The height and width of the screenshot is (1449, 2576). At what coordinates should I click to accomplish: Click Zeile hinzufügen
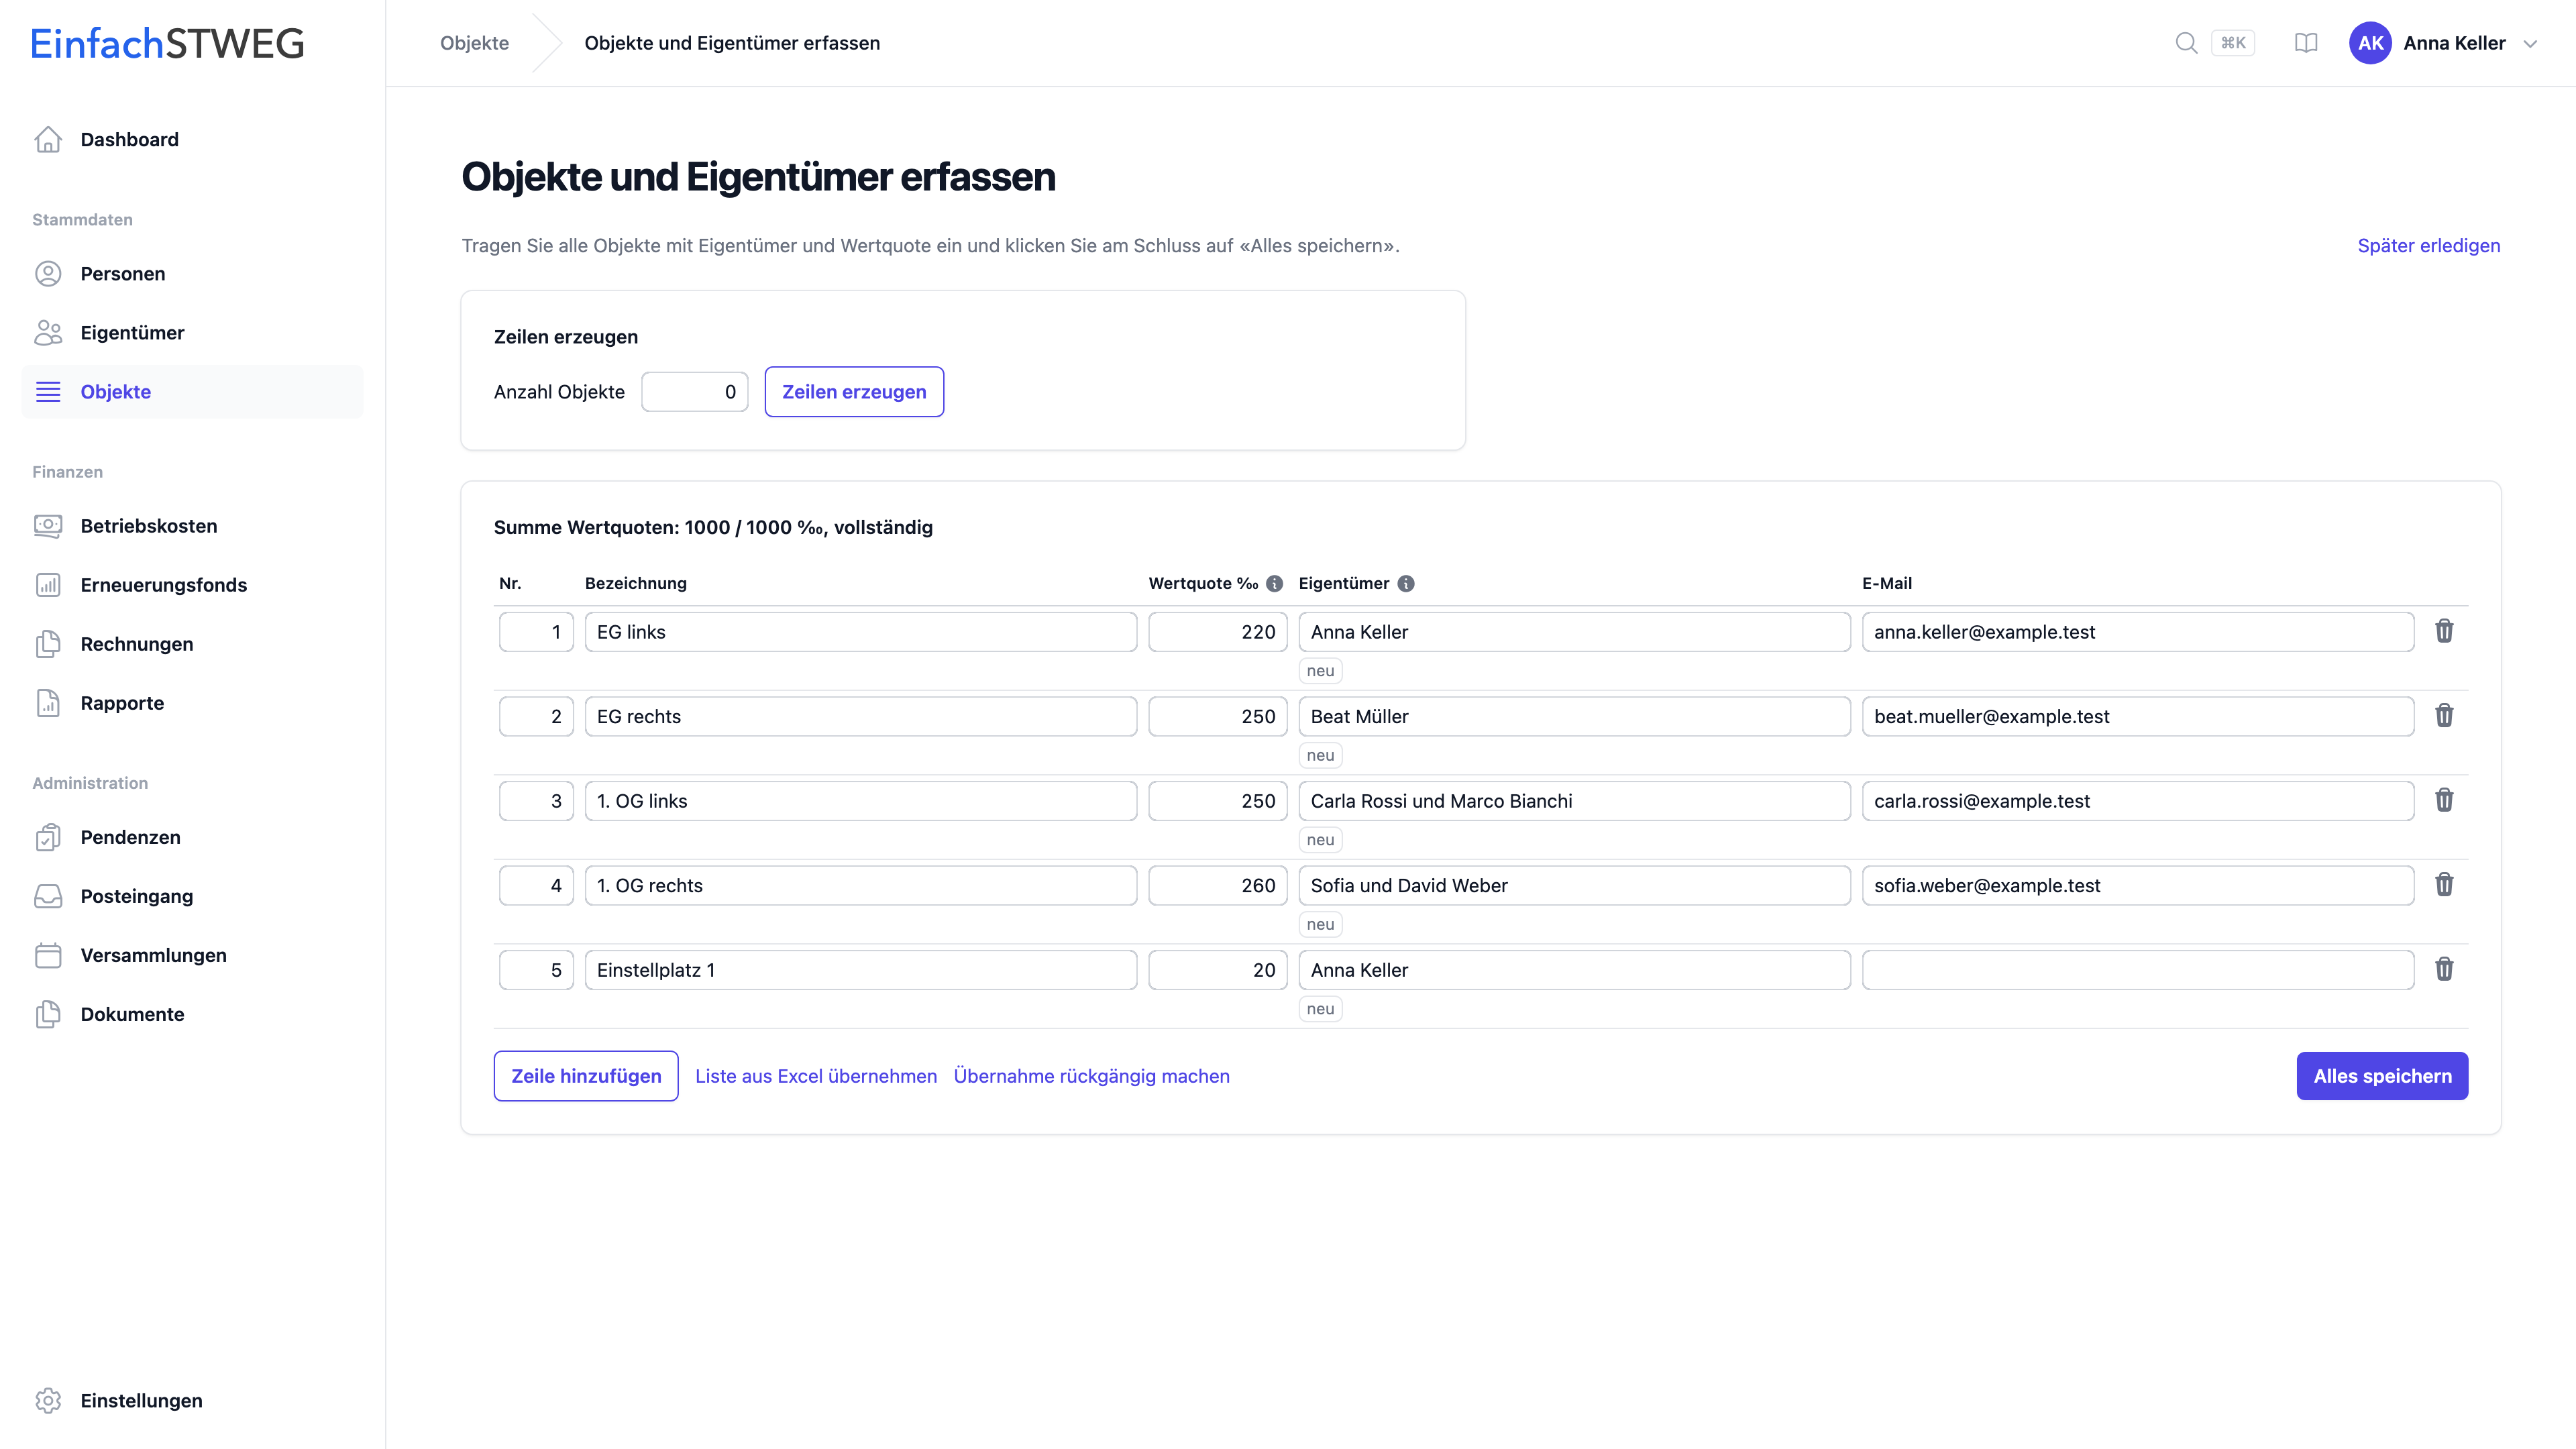pos(586,1076)
